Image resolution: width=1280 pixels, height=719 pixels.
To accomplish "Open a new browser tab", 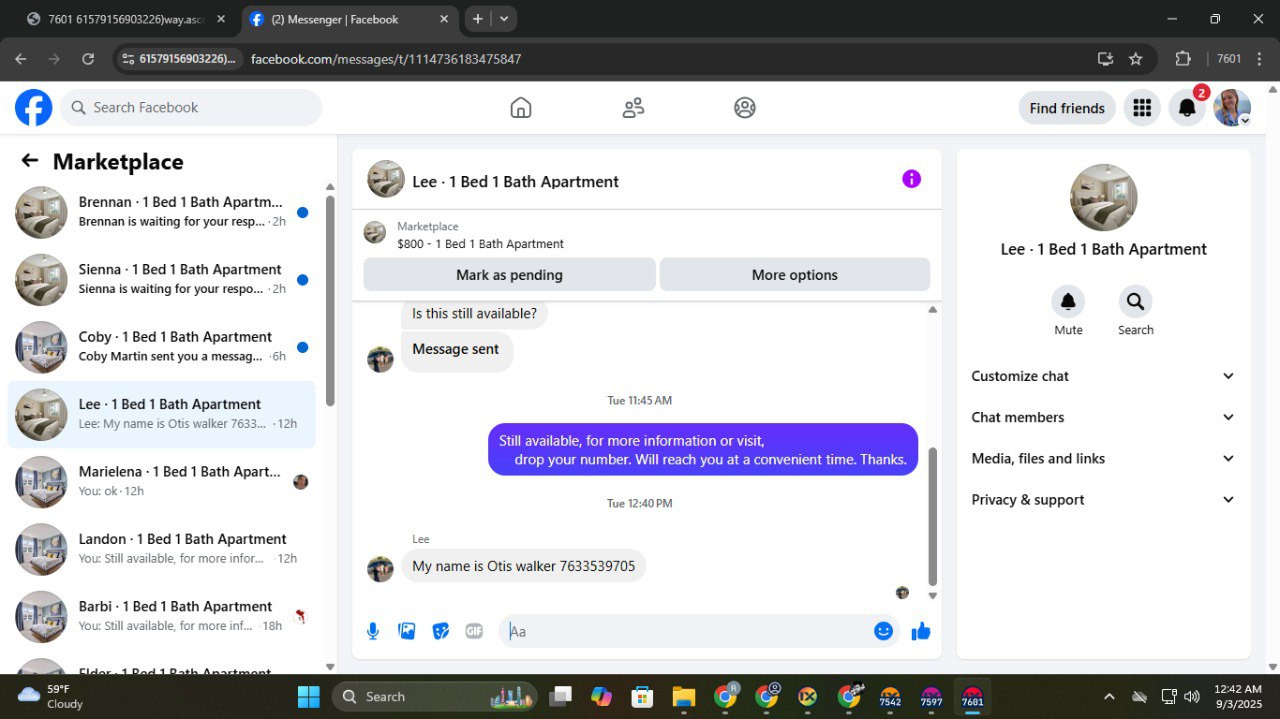I will point(478,18).
